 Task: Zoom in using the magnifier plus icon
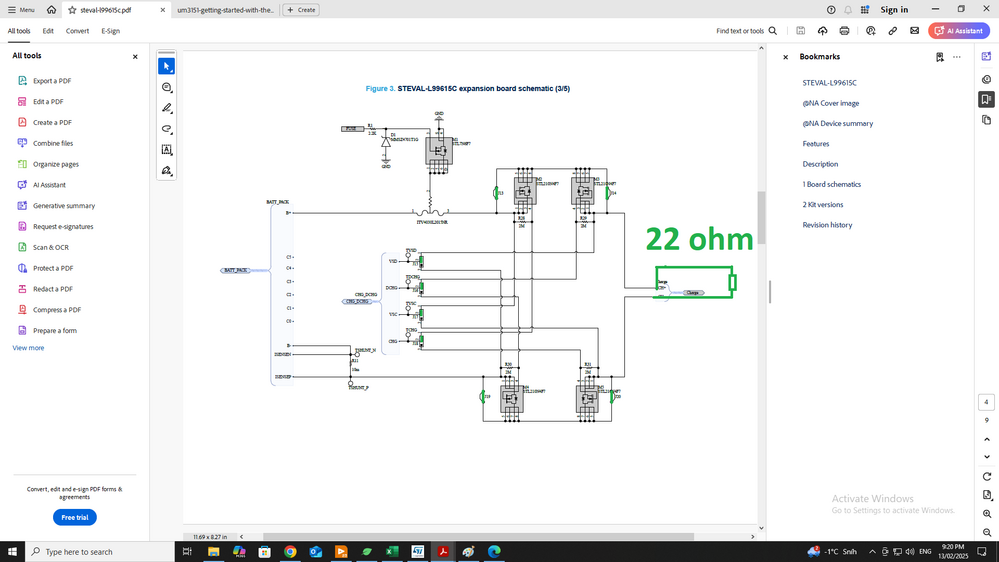point(987,514)
